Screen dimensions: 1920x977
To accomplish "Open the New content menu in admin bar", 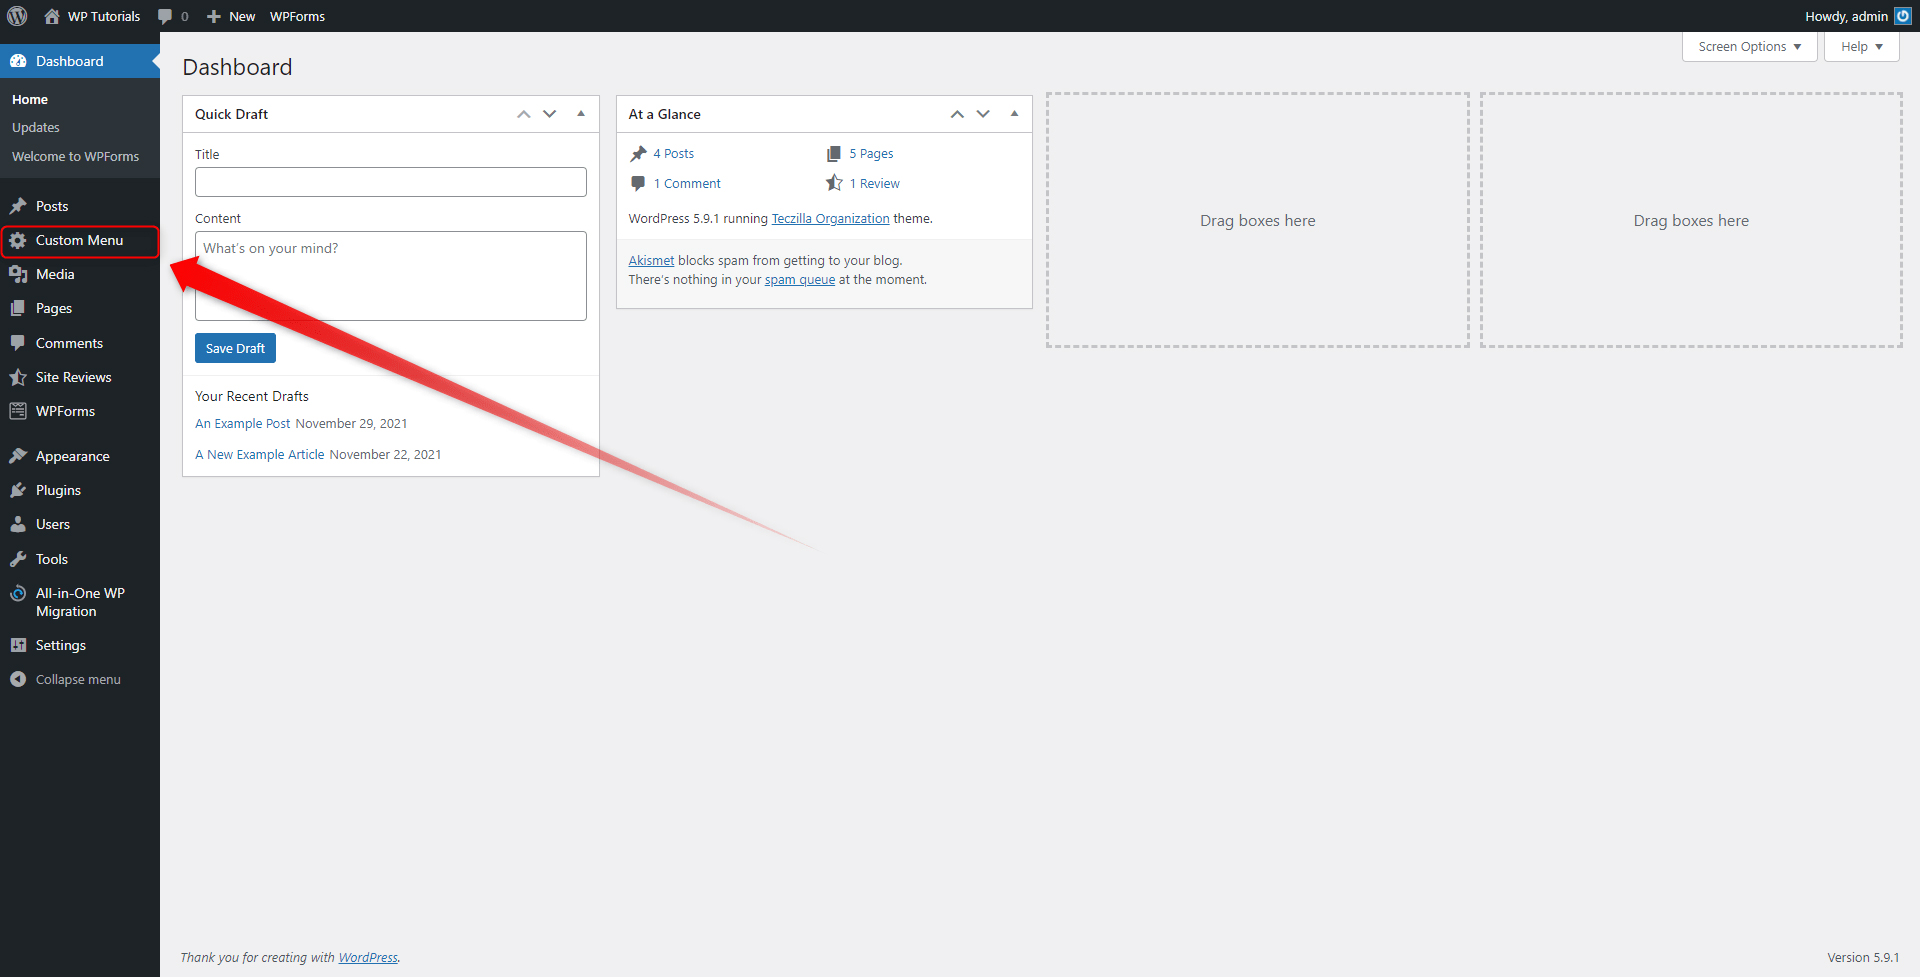I will (231, 16).
